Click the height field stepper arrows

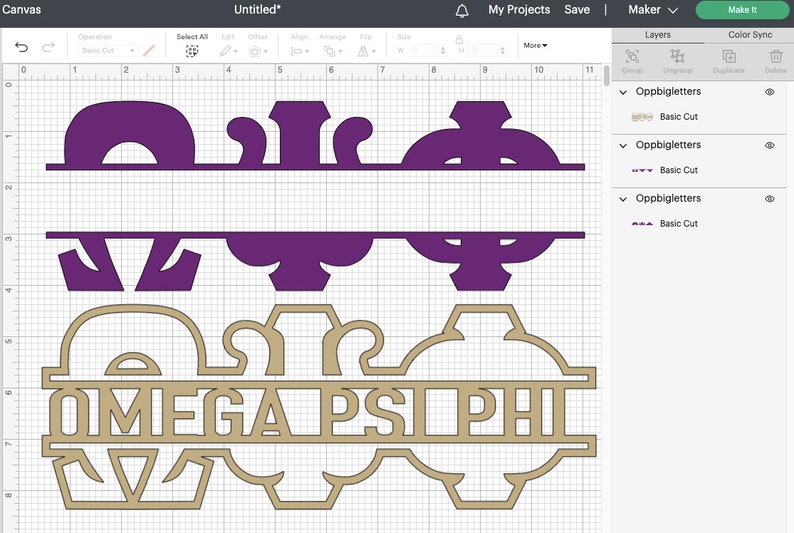coord(502,51)
